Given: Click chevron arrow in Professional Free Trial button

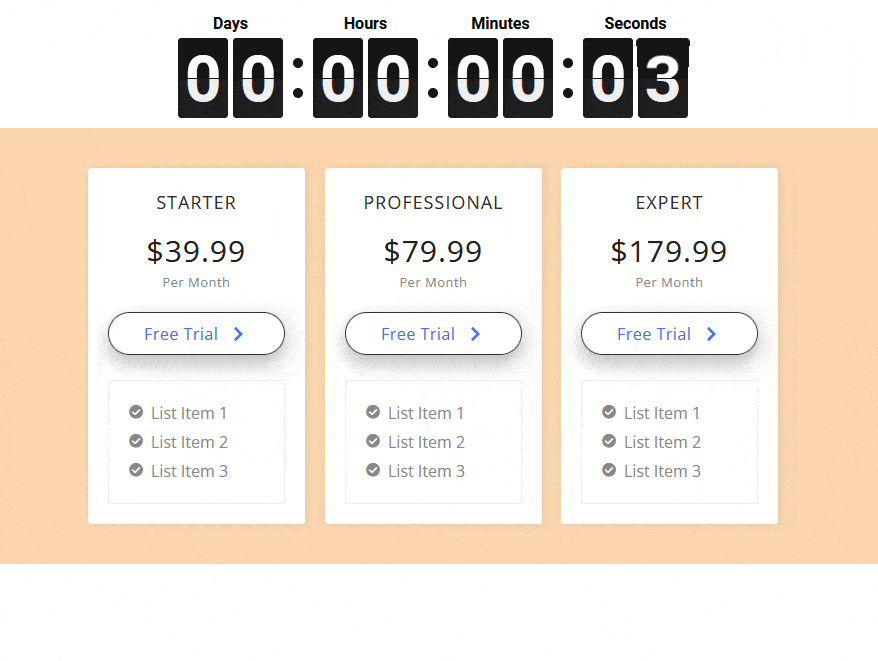Looking at the screenshot, I should (x=475, y=334).
